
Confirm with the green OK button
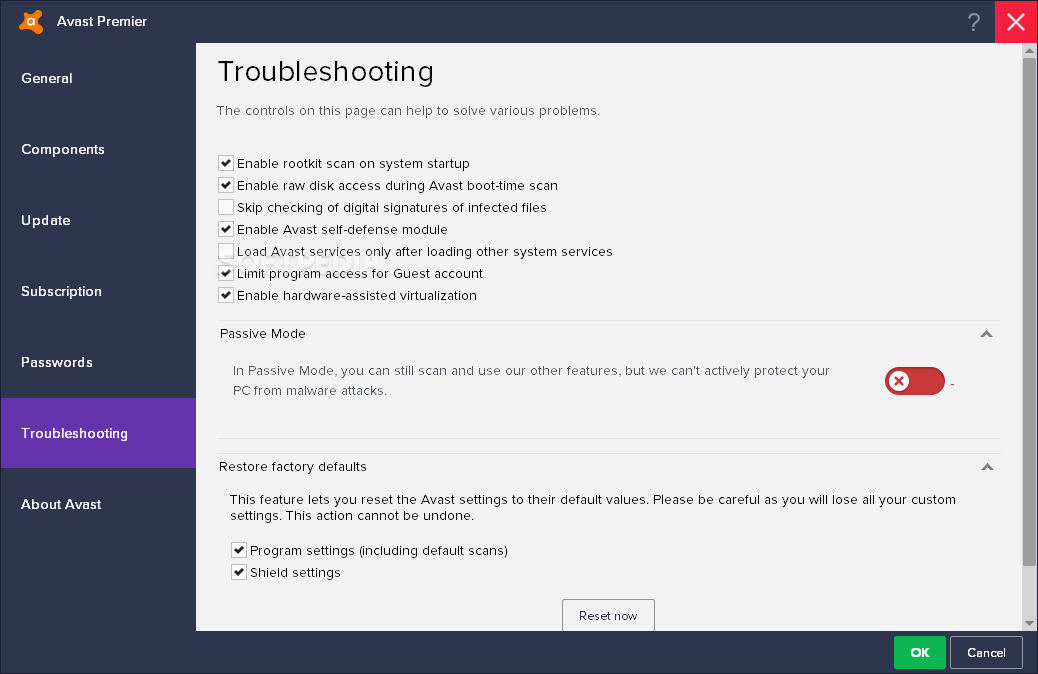[x=920, y=652]
